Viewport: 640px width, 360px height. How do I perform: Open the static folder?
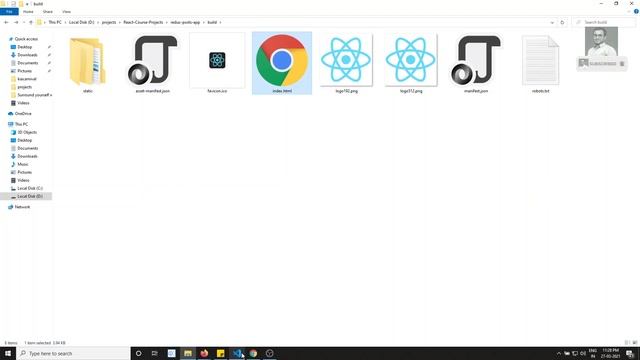tap(87, 64)
